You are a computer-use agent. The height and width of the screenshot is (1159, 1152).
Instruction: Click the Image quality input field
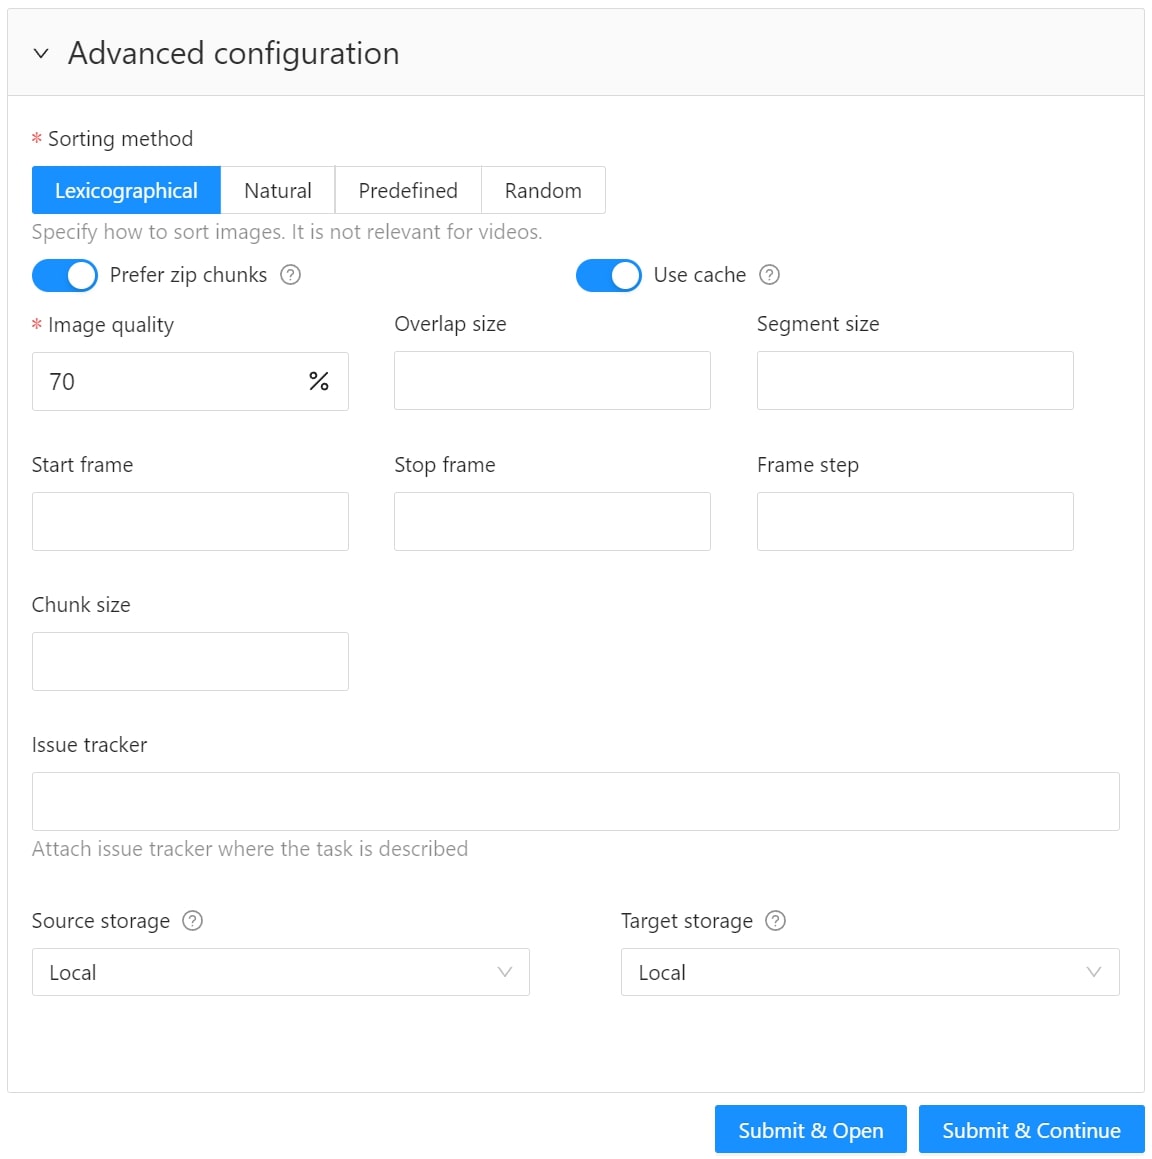(x=170, y=381)
